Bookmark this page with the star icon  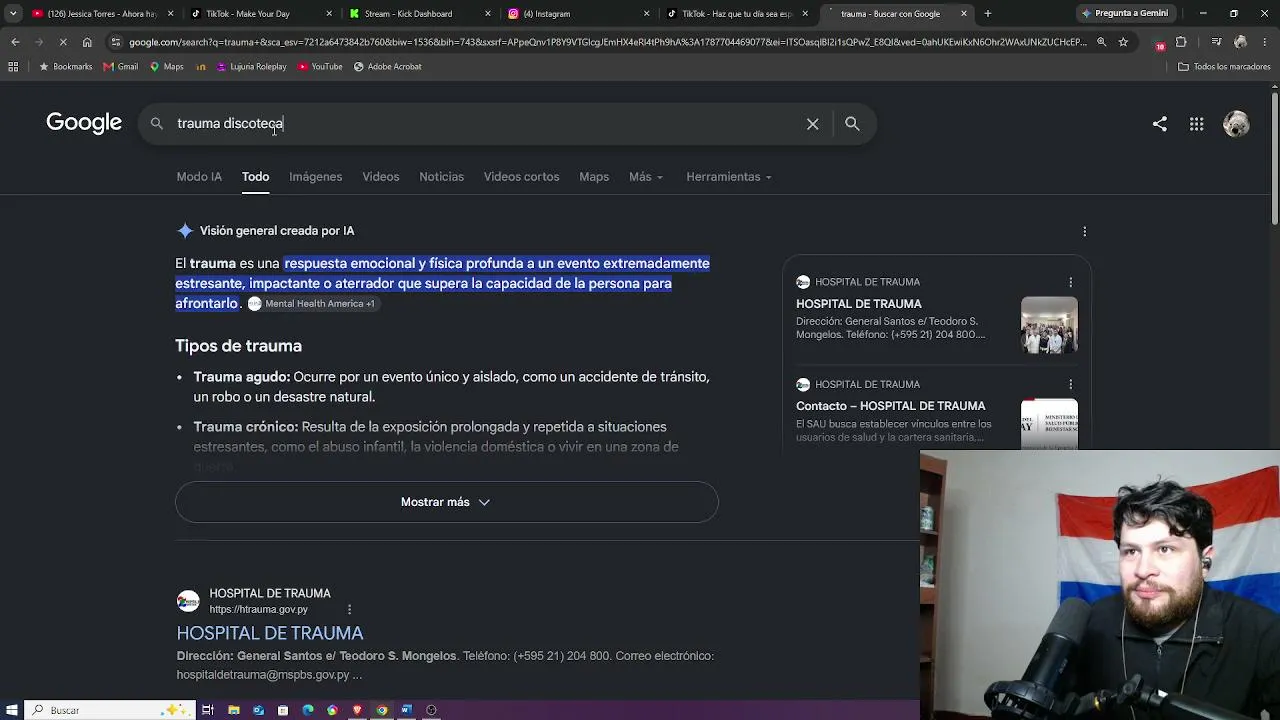(1123, 42)
